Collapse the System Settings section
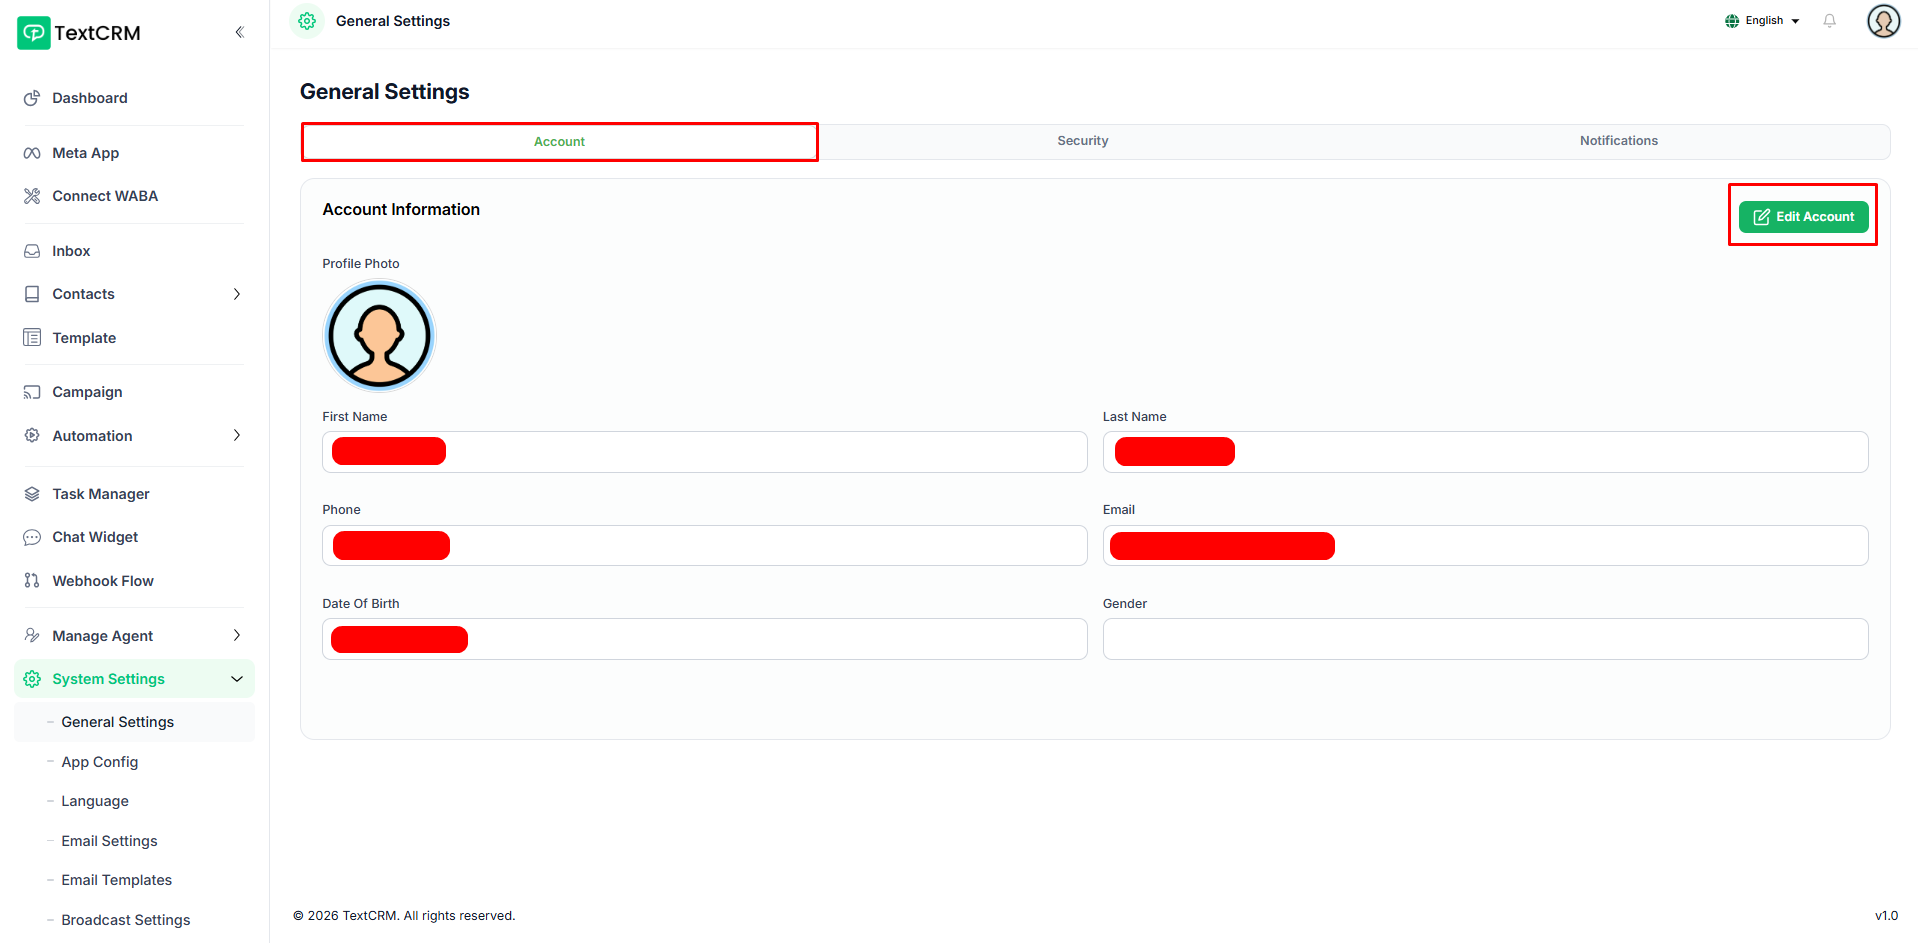1918x943 pixels. (x=237, y=679)
